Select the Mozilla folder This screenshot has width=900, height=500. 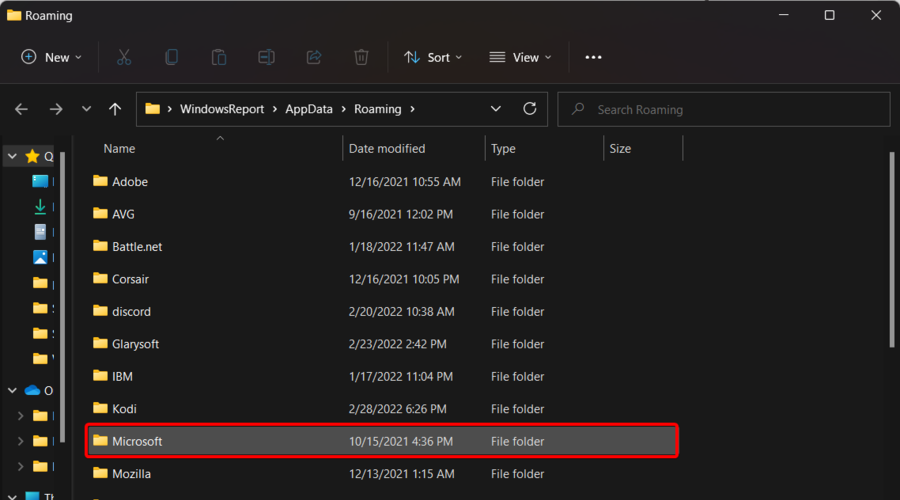pos(382,474)
